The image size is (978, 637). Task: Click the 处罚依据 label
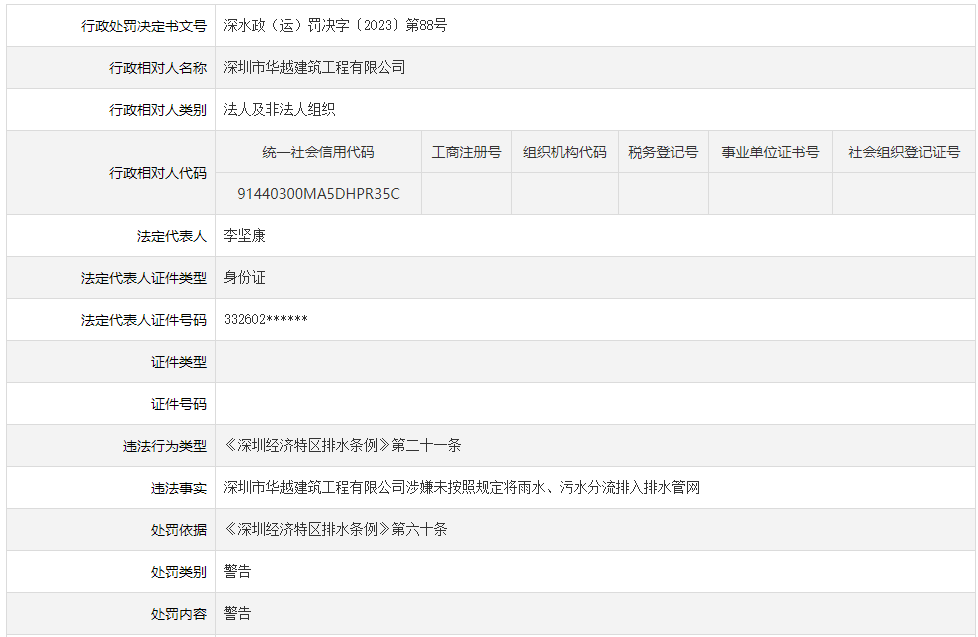pyautogui.click(x=178, y=530)
